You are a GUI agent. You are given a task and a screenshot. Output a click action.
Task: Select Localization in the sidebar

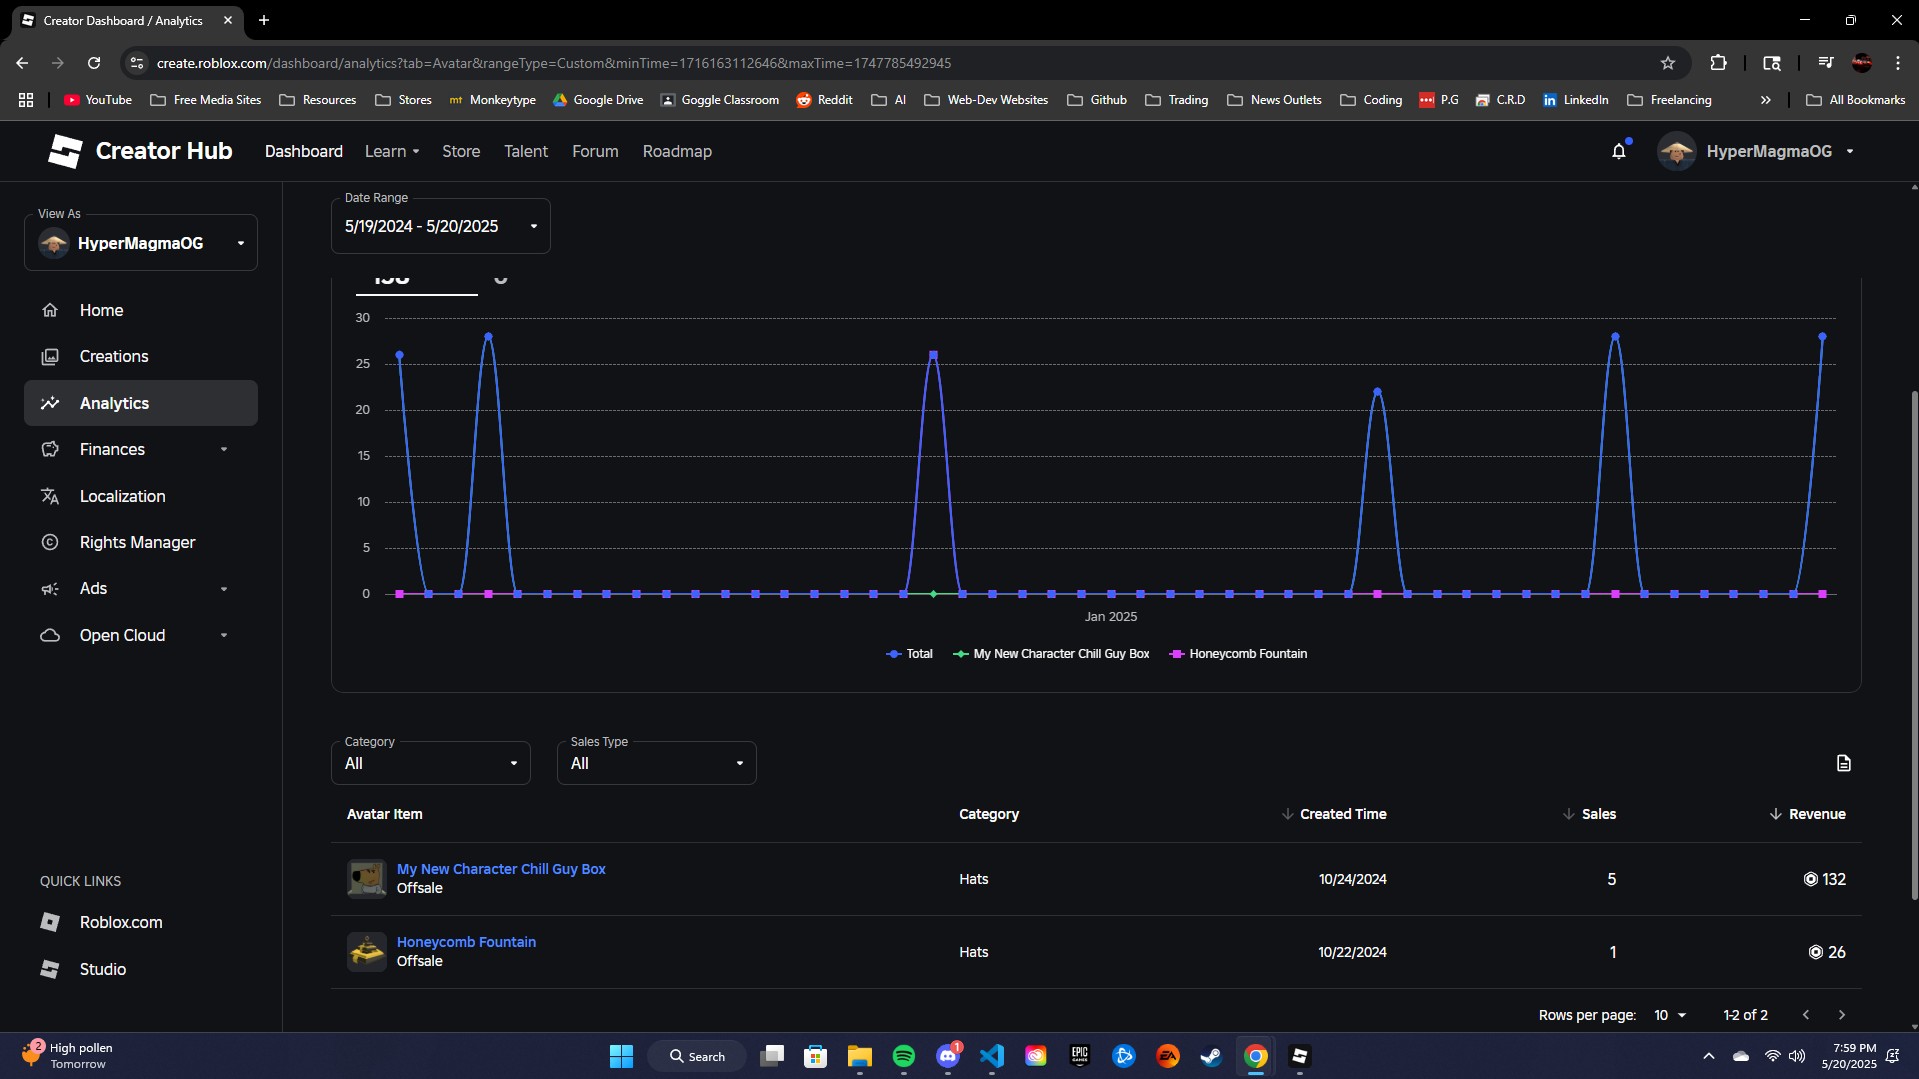(x=141, y=496)
